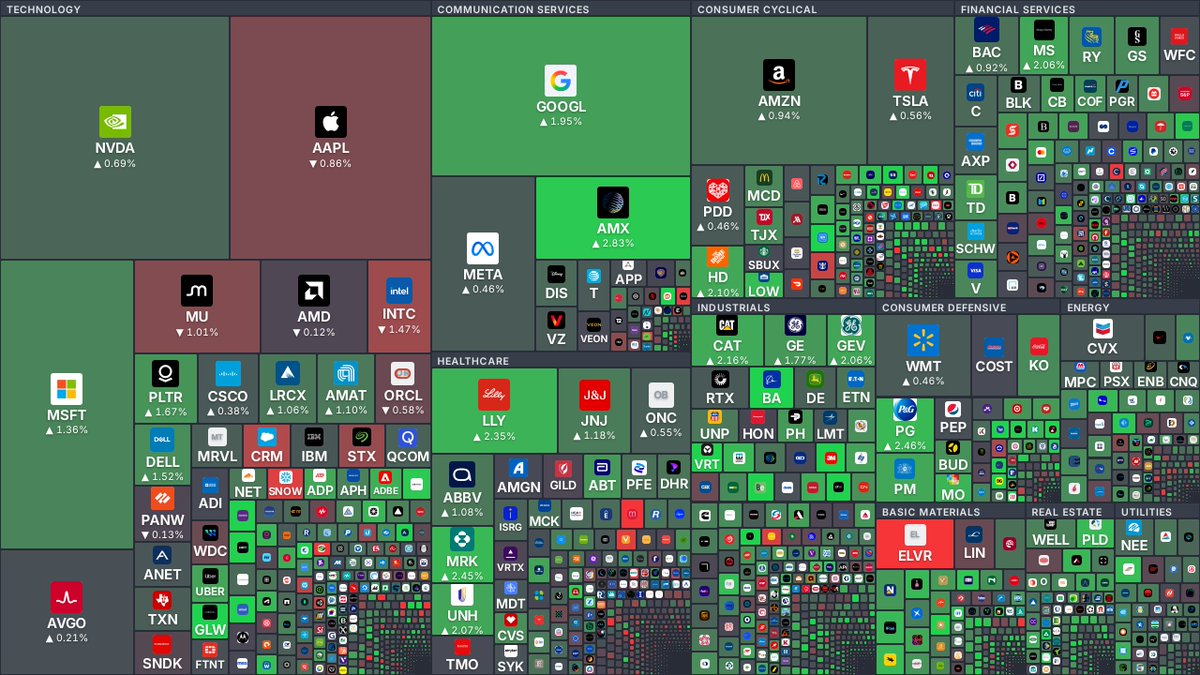Select the ABBV ticker text

click(462, 497)
